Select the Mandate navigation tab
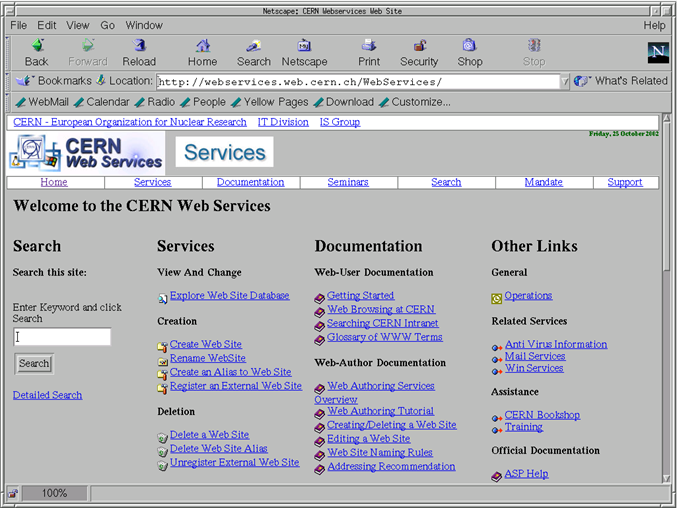 tap(544, 182)
